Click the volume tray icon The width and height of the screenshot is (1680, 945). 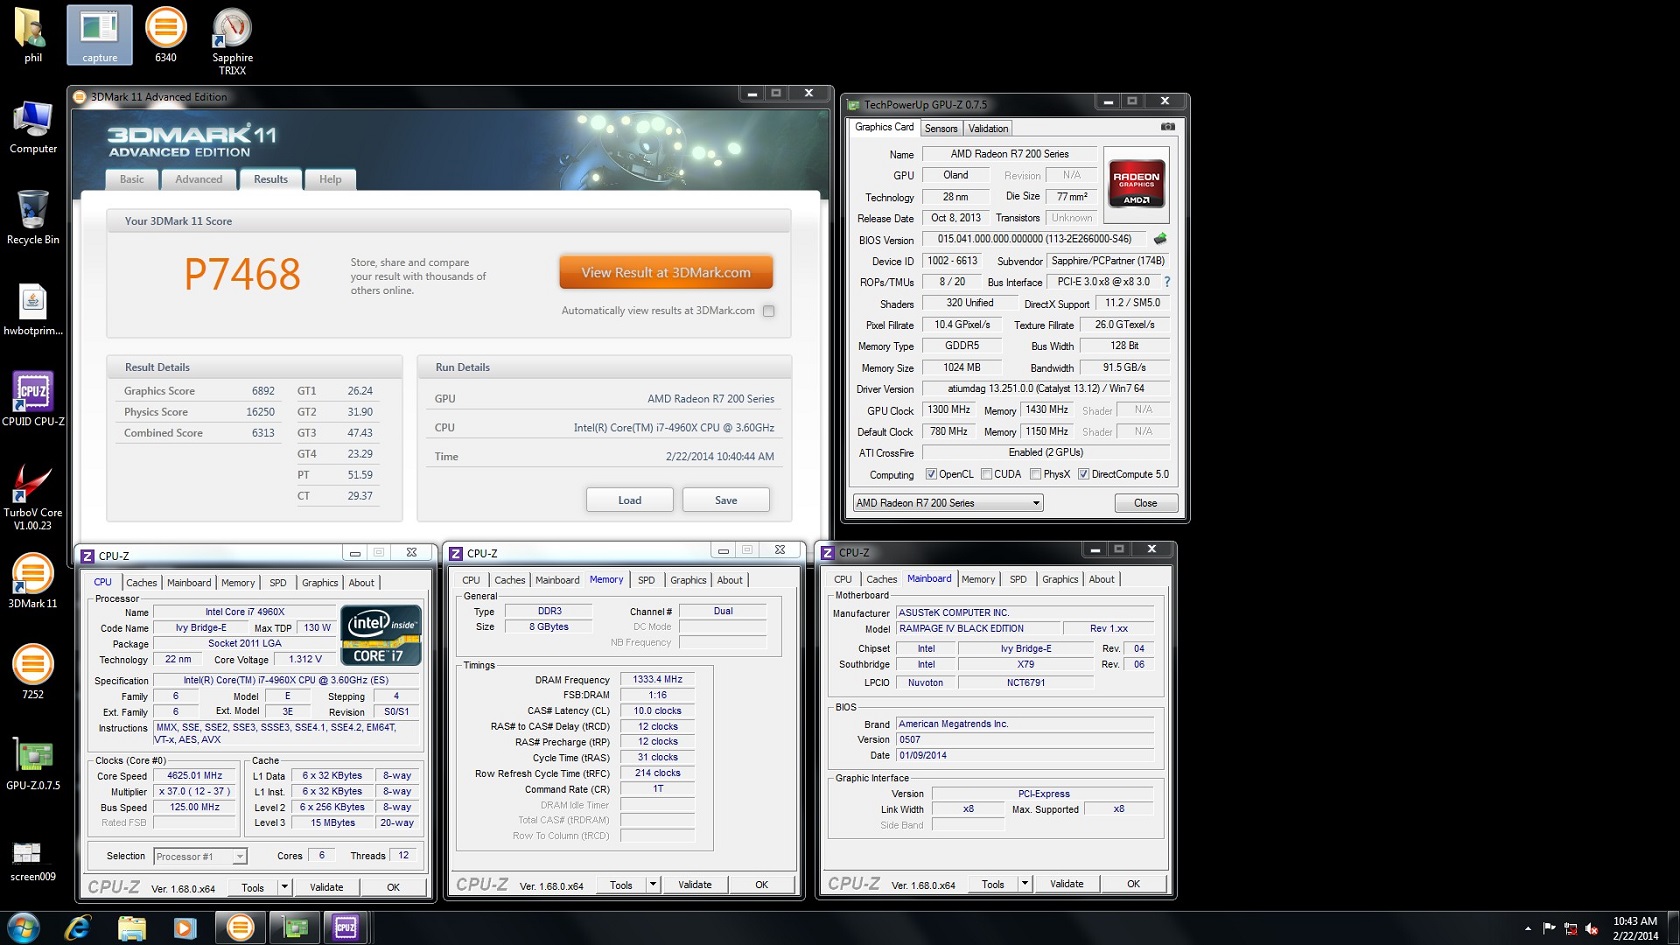click(x=1591, y=929)
